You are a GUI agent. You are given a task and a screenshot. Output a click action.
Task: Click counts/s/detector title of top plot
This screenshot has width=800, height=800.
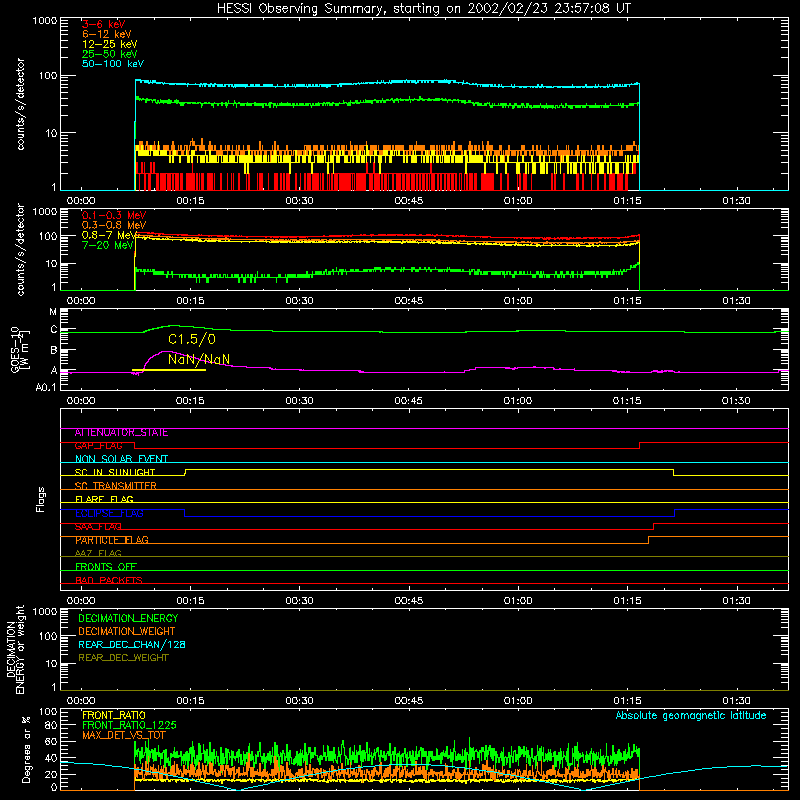(x=20, y=104)
